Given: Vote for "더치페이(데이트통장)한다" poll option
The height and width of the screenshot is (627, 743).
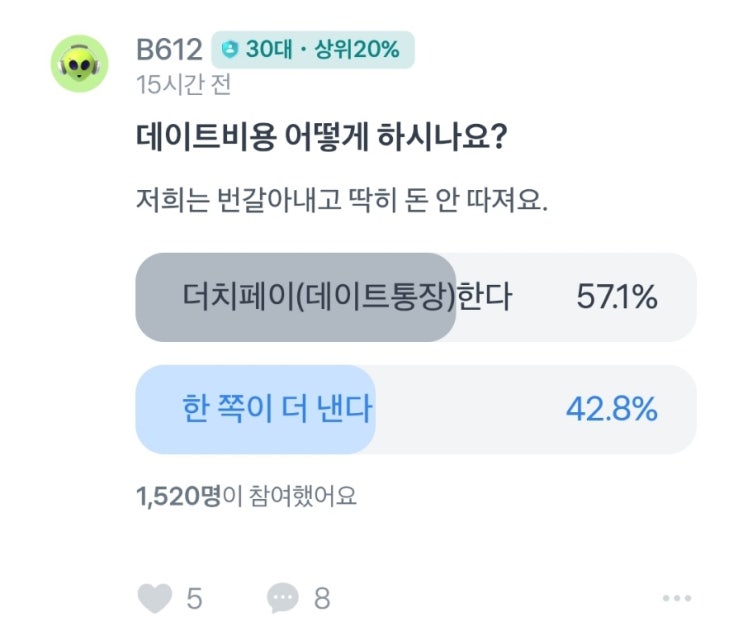Looking at the screenshot, I should coord(346,297).
